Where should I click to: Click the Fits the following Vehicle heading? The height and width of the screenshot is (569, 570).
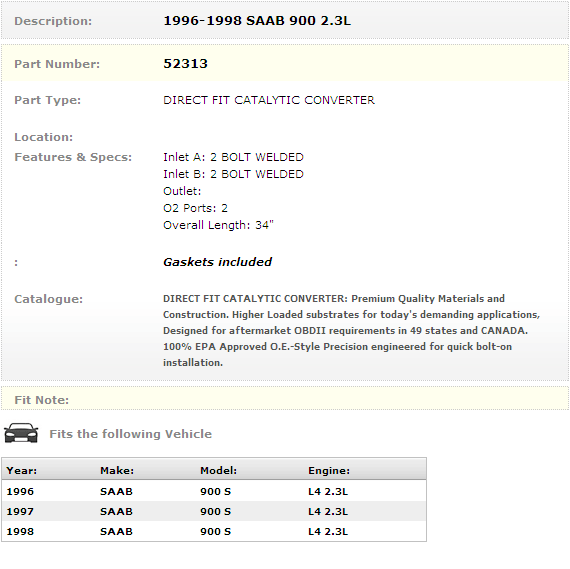[131, 434]
